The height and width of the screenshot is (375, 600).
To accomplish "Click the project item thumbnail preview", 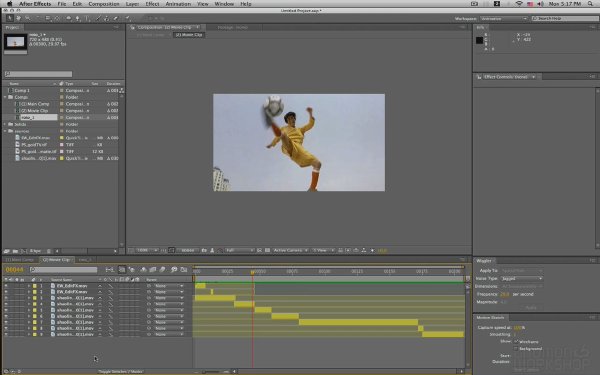I will click(15, 42).
